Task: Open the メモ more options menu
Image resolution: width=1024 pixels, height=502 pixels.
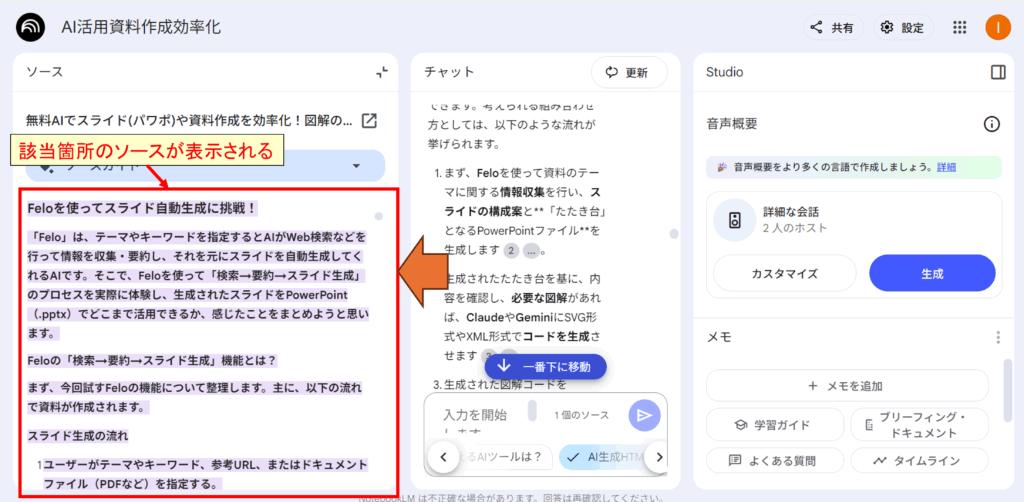Action: 998,337
